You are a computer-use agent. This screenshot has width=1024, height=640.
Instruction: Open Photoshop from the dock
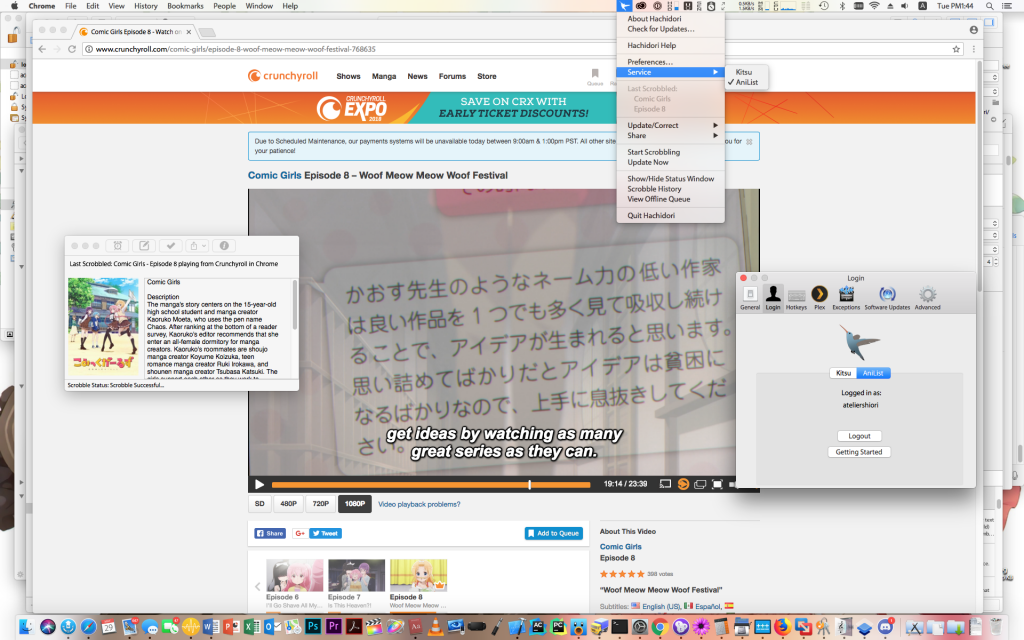(x=313, y=627)
